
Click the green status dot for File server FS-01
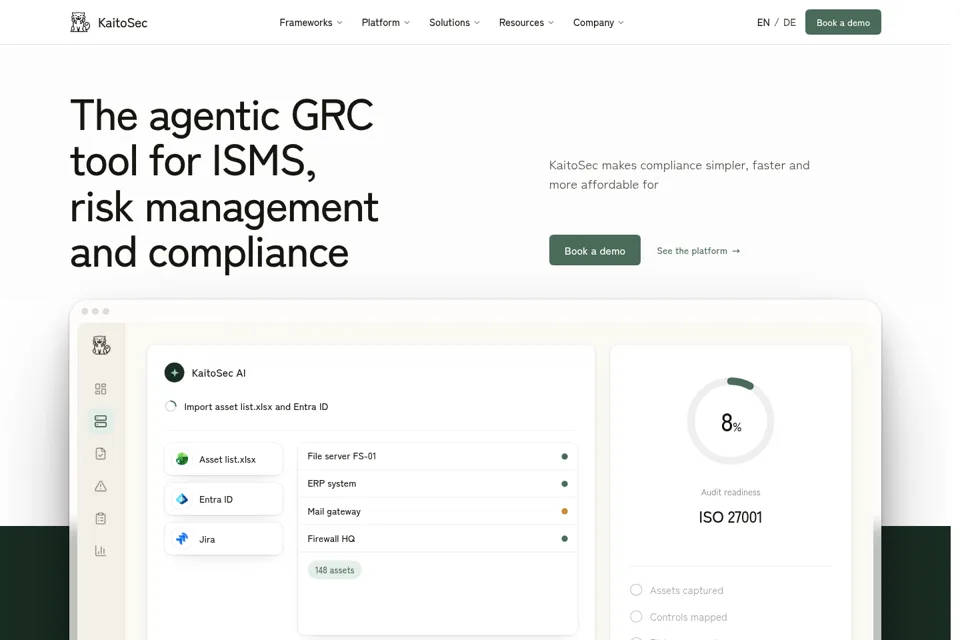tap(564, 456)
